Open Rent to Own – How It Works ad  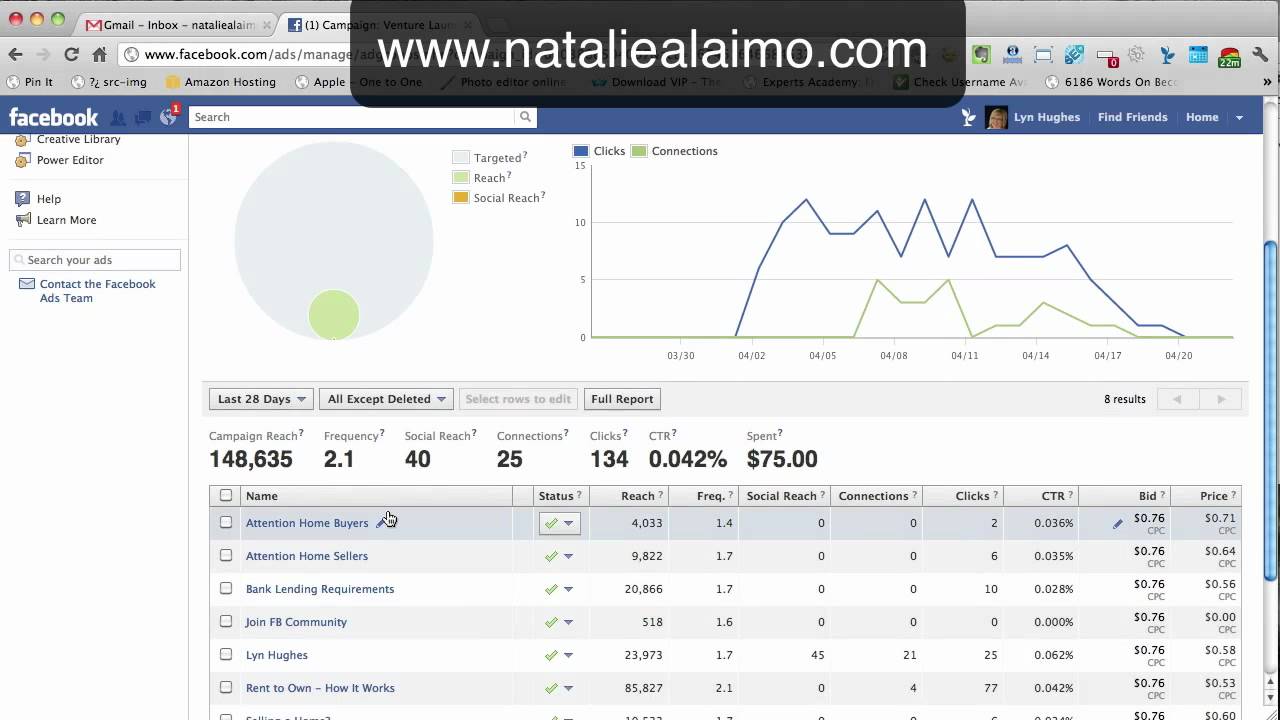pyautogui.click(x=320, y=688)
